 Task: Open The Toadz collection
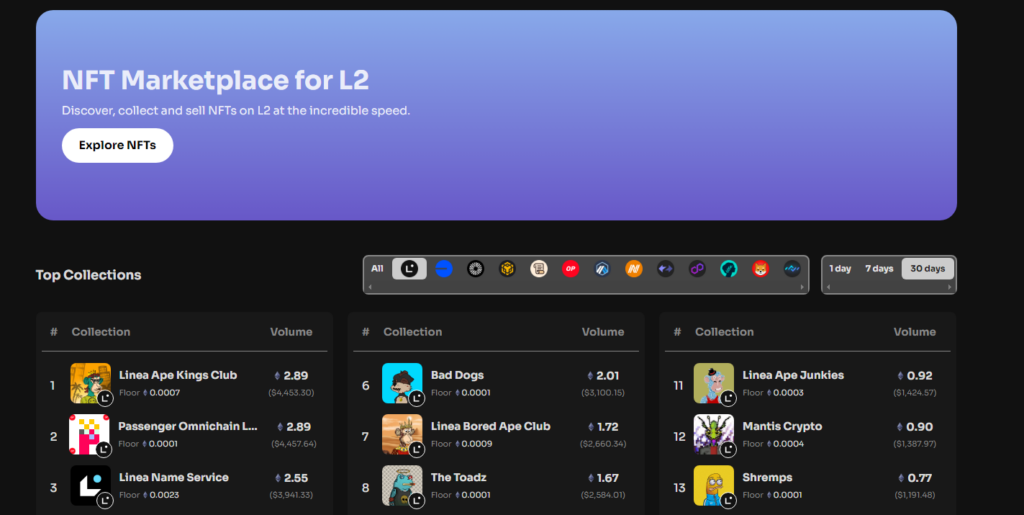[458, 477]
